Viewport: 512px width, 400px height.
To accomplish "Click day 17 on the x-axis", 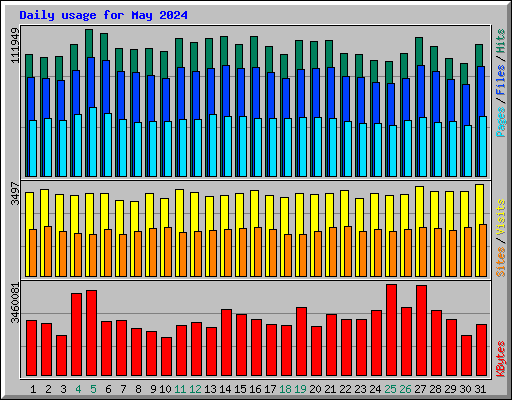I will point(270,389).
